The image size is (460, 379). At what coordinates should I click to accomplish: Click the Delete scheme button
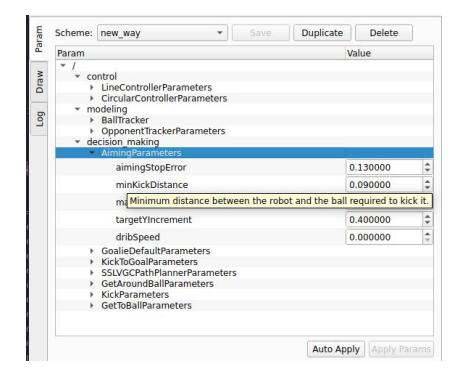coord(384,33)
